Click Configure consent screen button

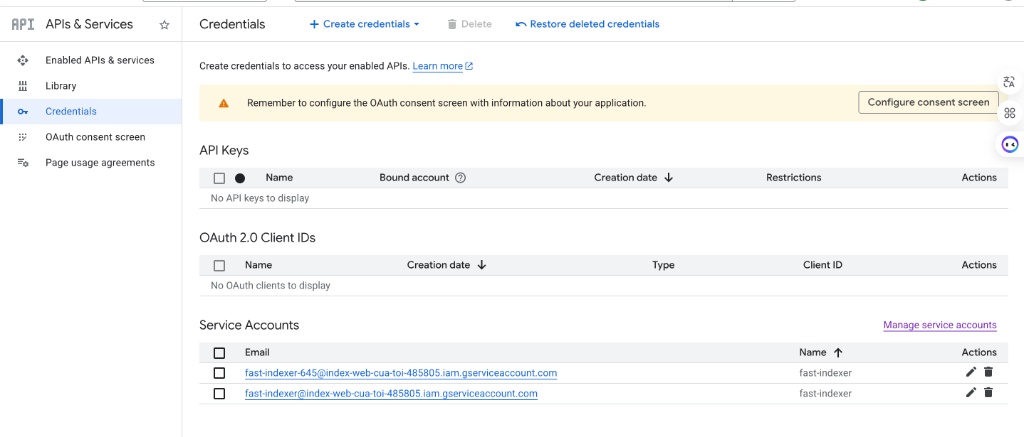click(928, 103)
